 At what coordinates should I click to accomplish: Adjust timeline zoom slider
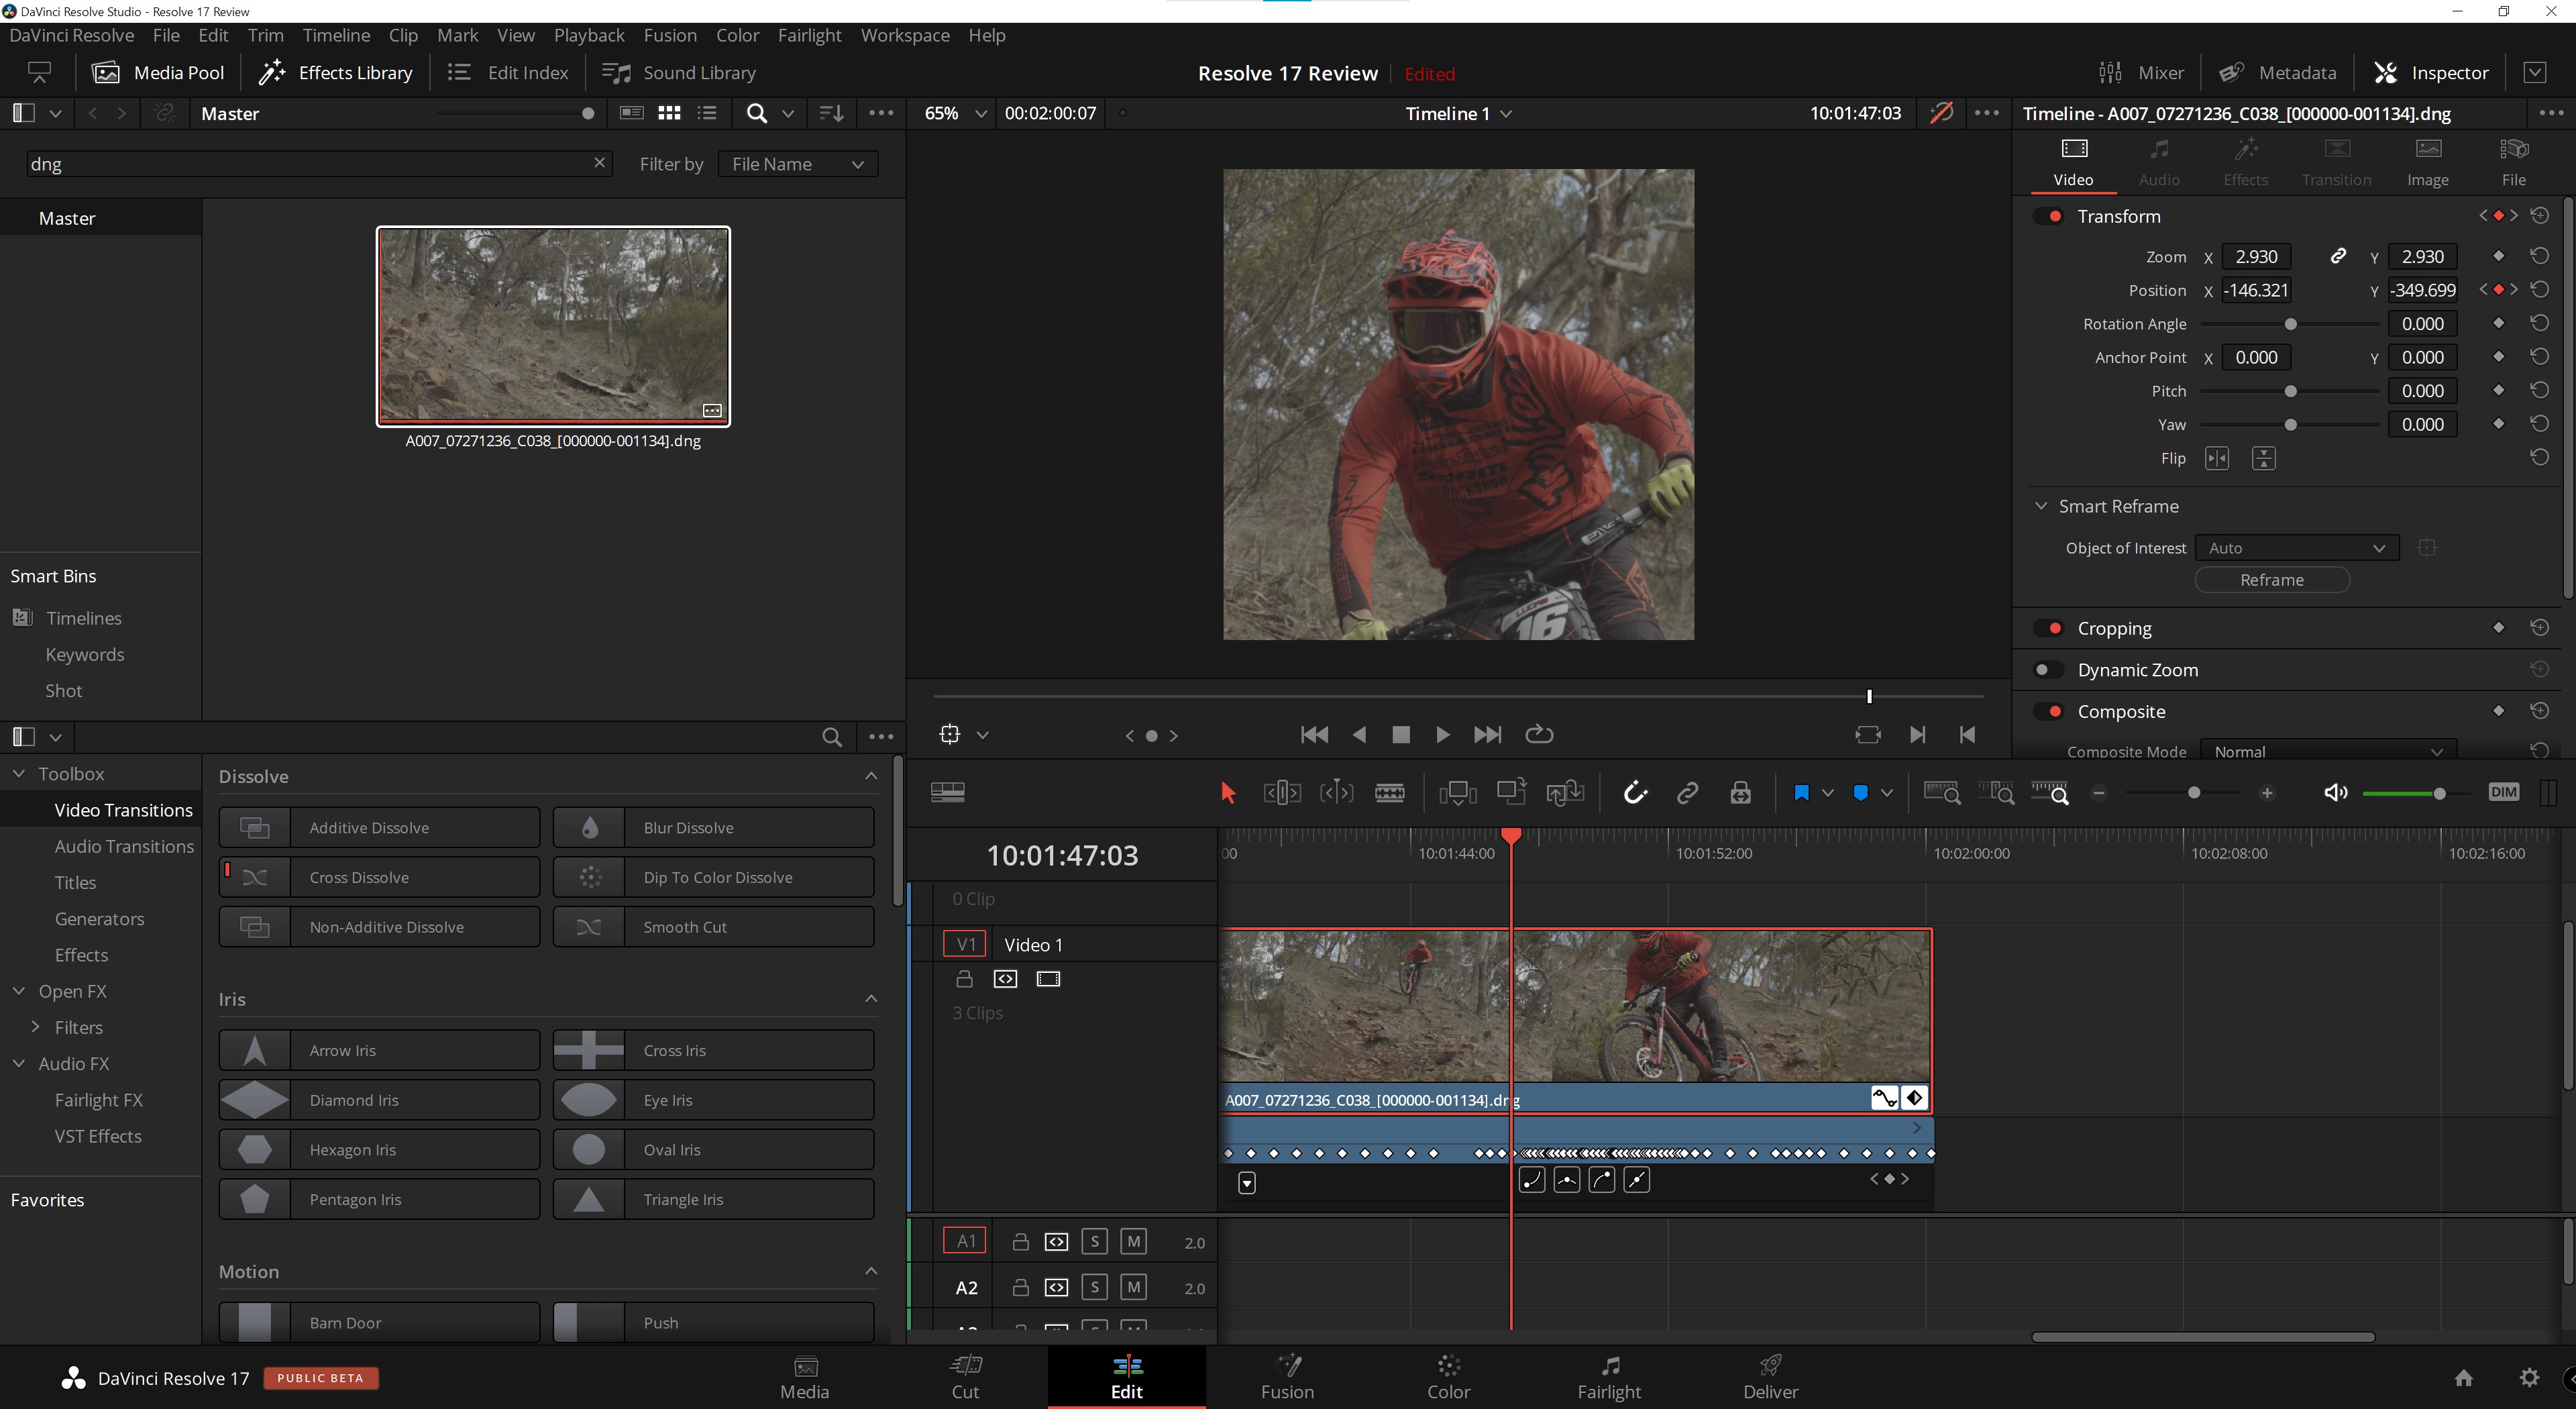[2194, 793]
